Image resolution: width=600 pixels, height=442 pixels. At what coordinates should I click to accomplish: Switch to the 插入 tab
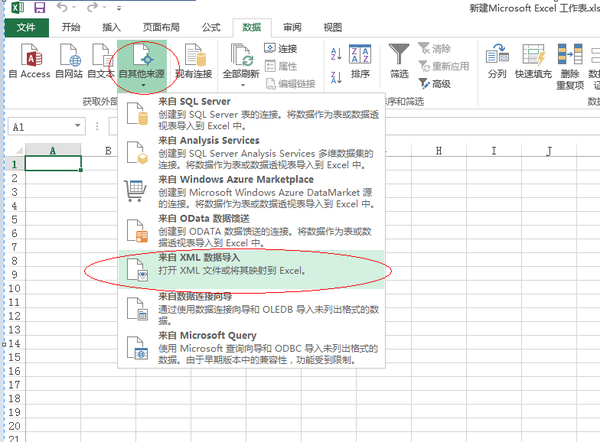(111, 28)
